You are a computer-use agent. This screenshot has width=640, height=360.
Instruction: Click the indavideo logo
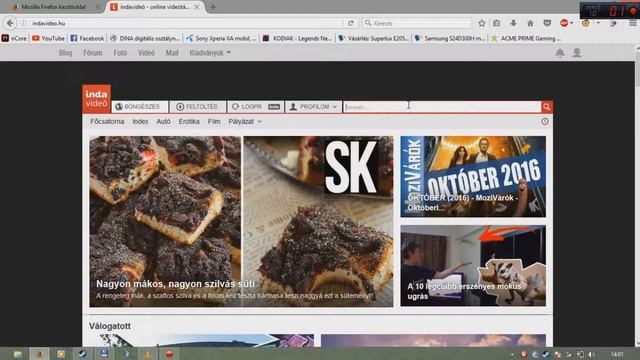tap(96, 99)
